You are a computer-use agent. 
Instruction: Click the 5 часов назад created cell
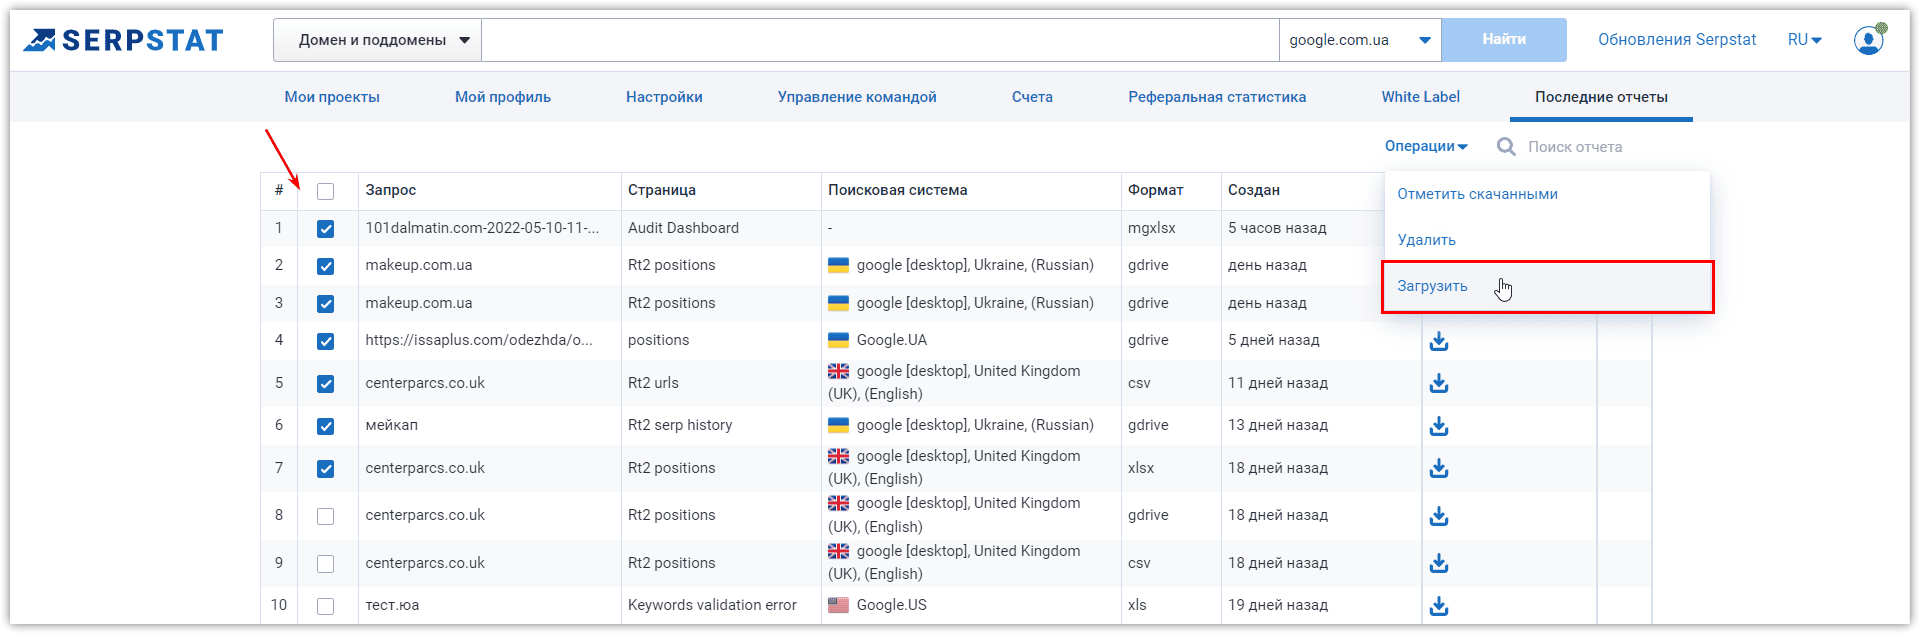click(x=1277, y=228)
